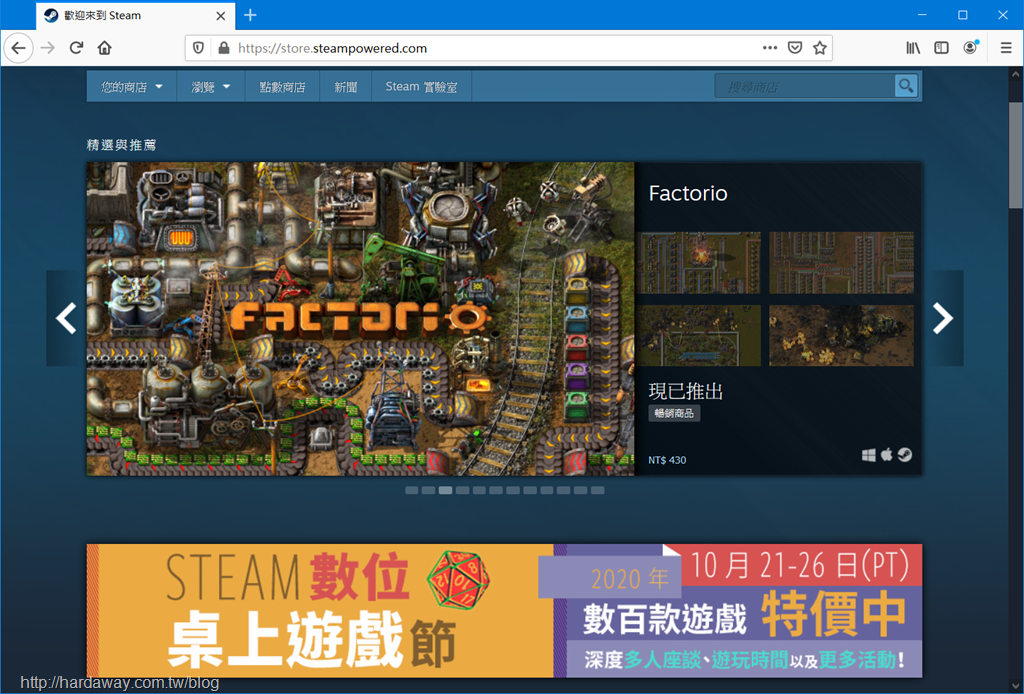Viewport: 1024px width, 694px height.
Task: Open Steam 實驗室
Action: pos(421,87)
